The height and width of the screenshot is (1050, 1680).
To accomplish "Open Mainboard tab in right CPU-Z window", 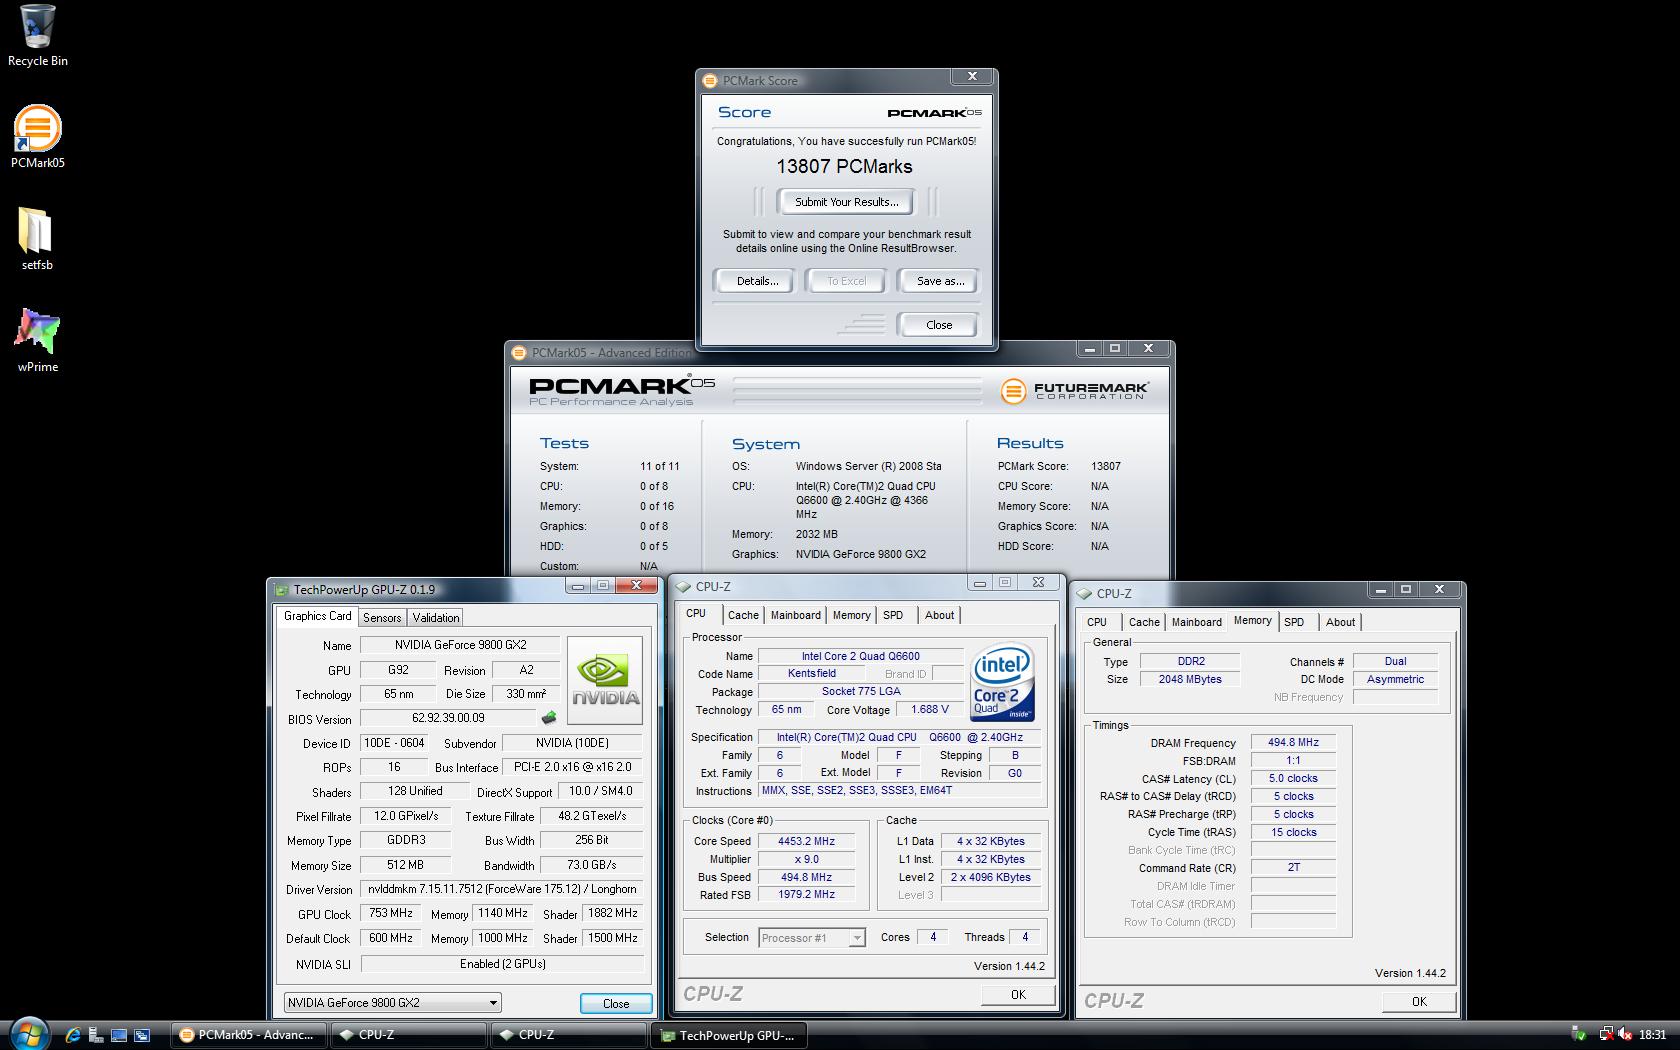I will [x=1197, y=622].
